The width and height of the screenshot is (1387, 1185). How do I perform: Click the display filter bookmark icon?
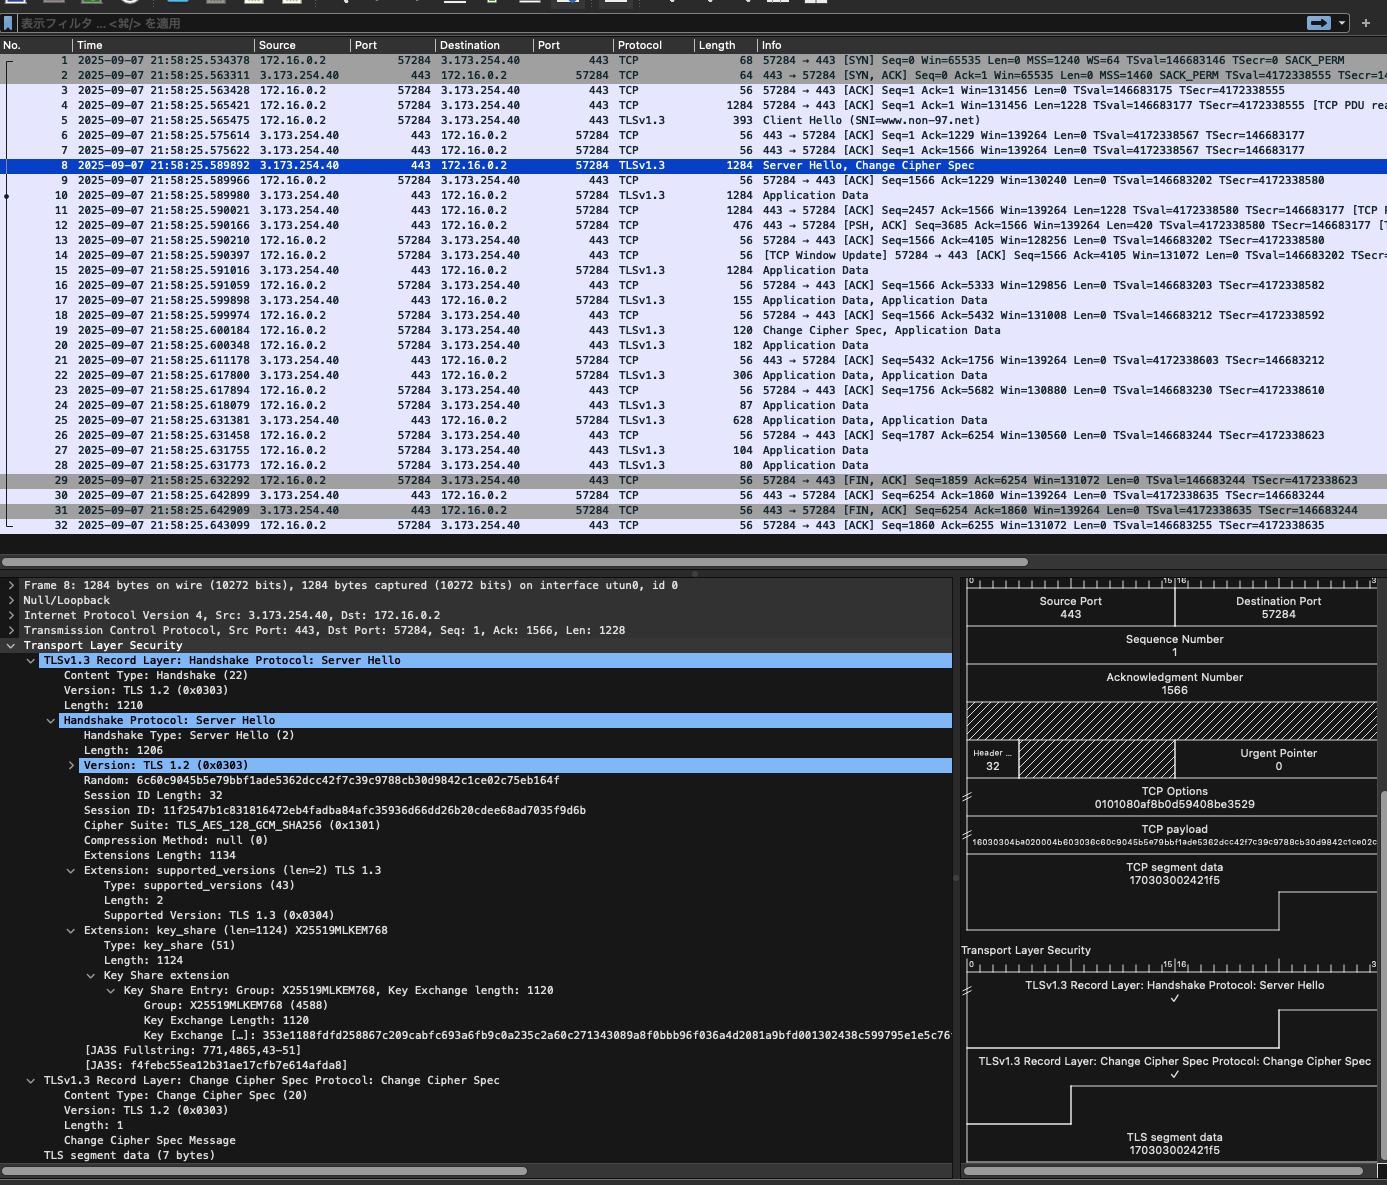point(9,23)
